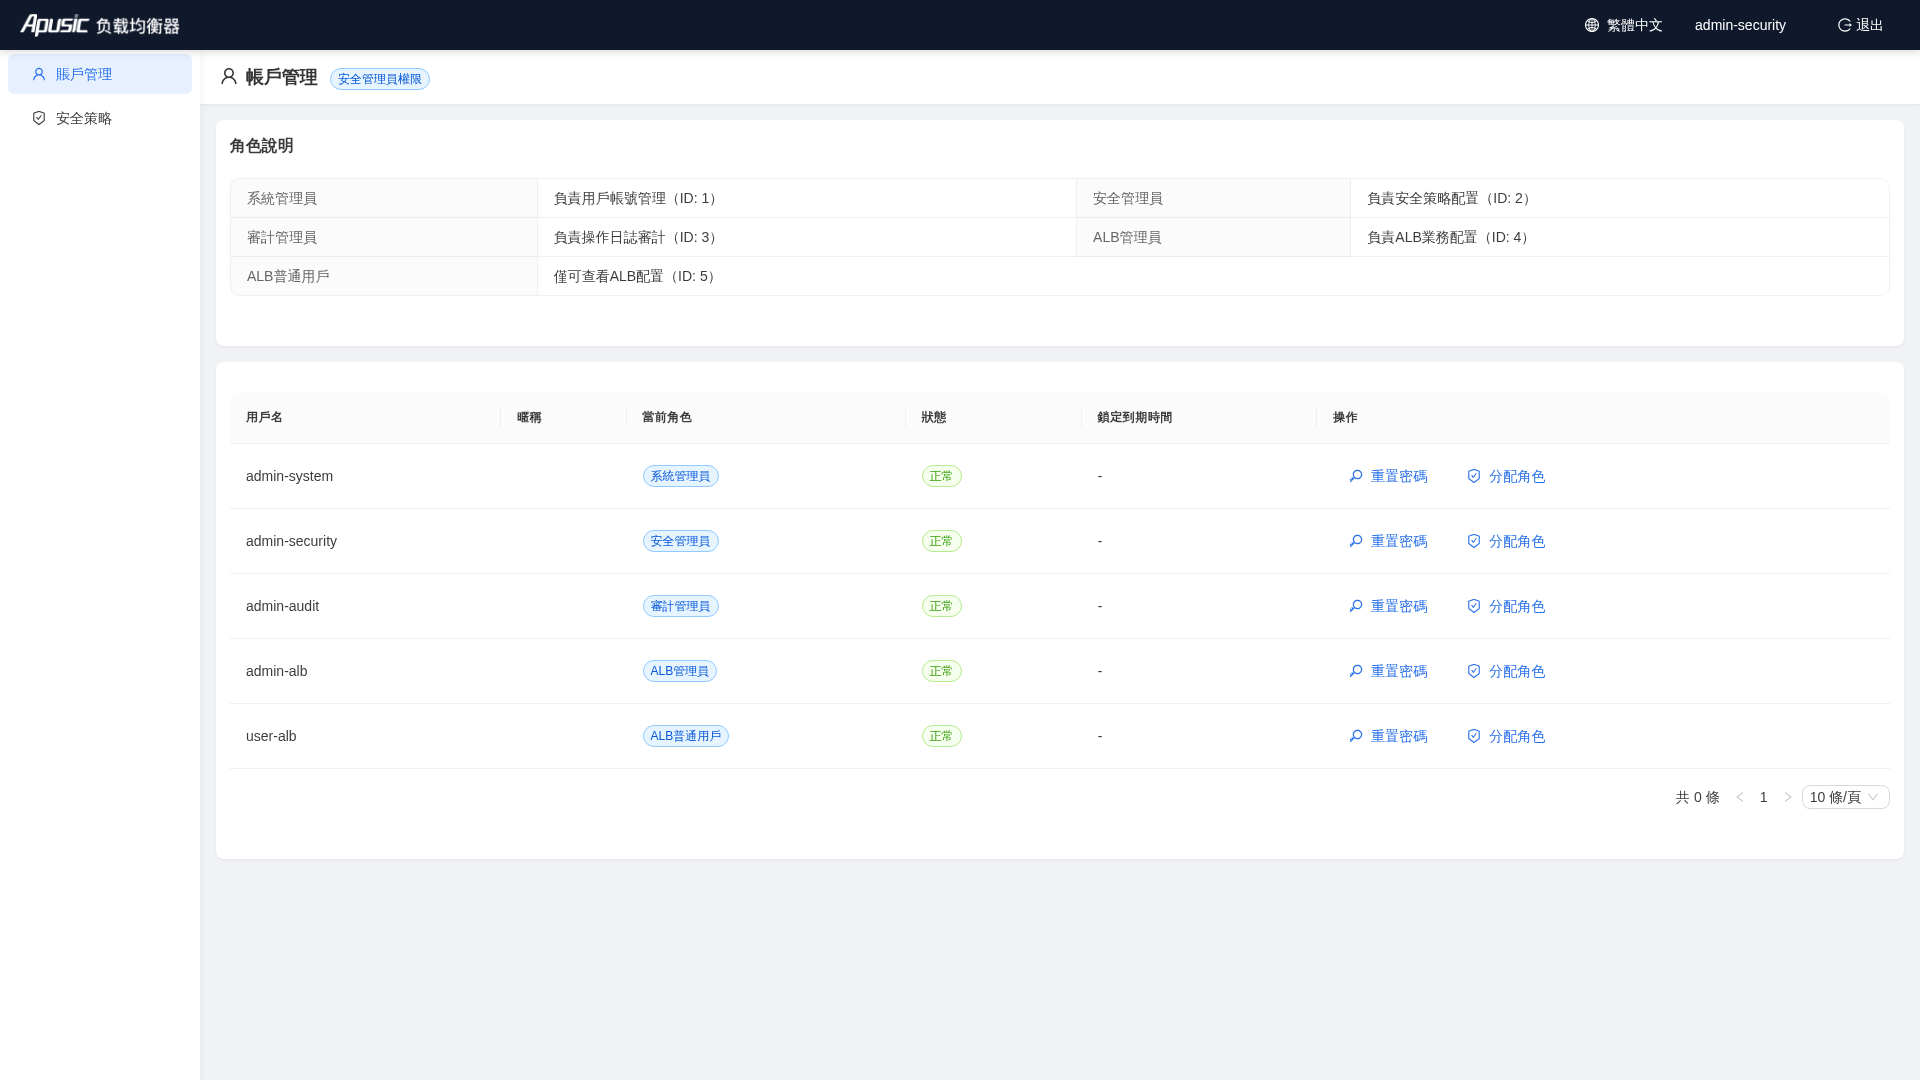The width and height of the screenshot is (1920, 1080).
Task: Click reset password key icon for admin-audit
Action: (x=1356, y=606)
